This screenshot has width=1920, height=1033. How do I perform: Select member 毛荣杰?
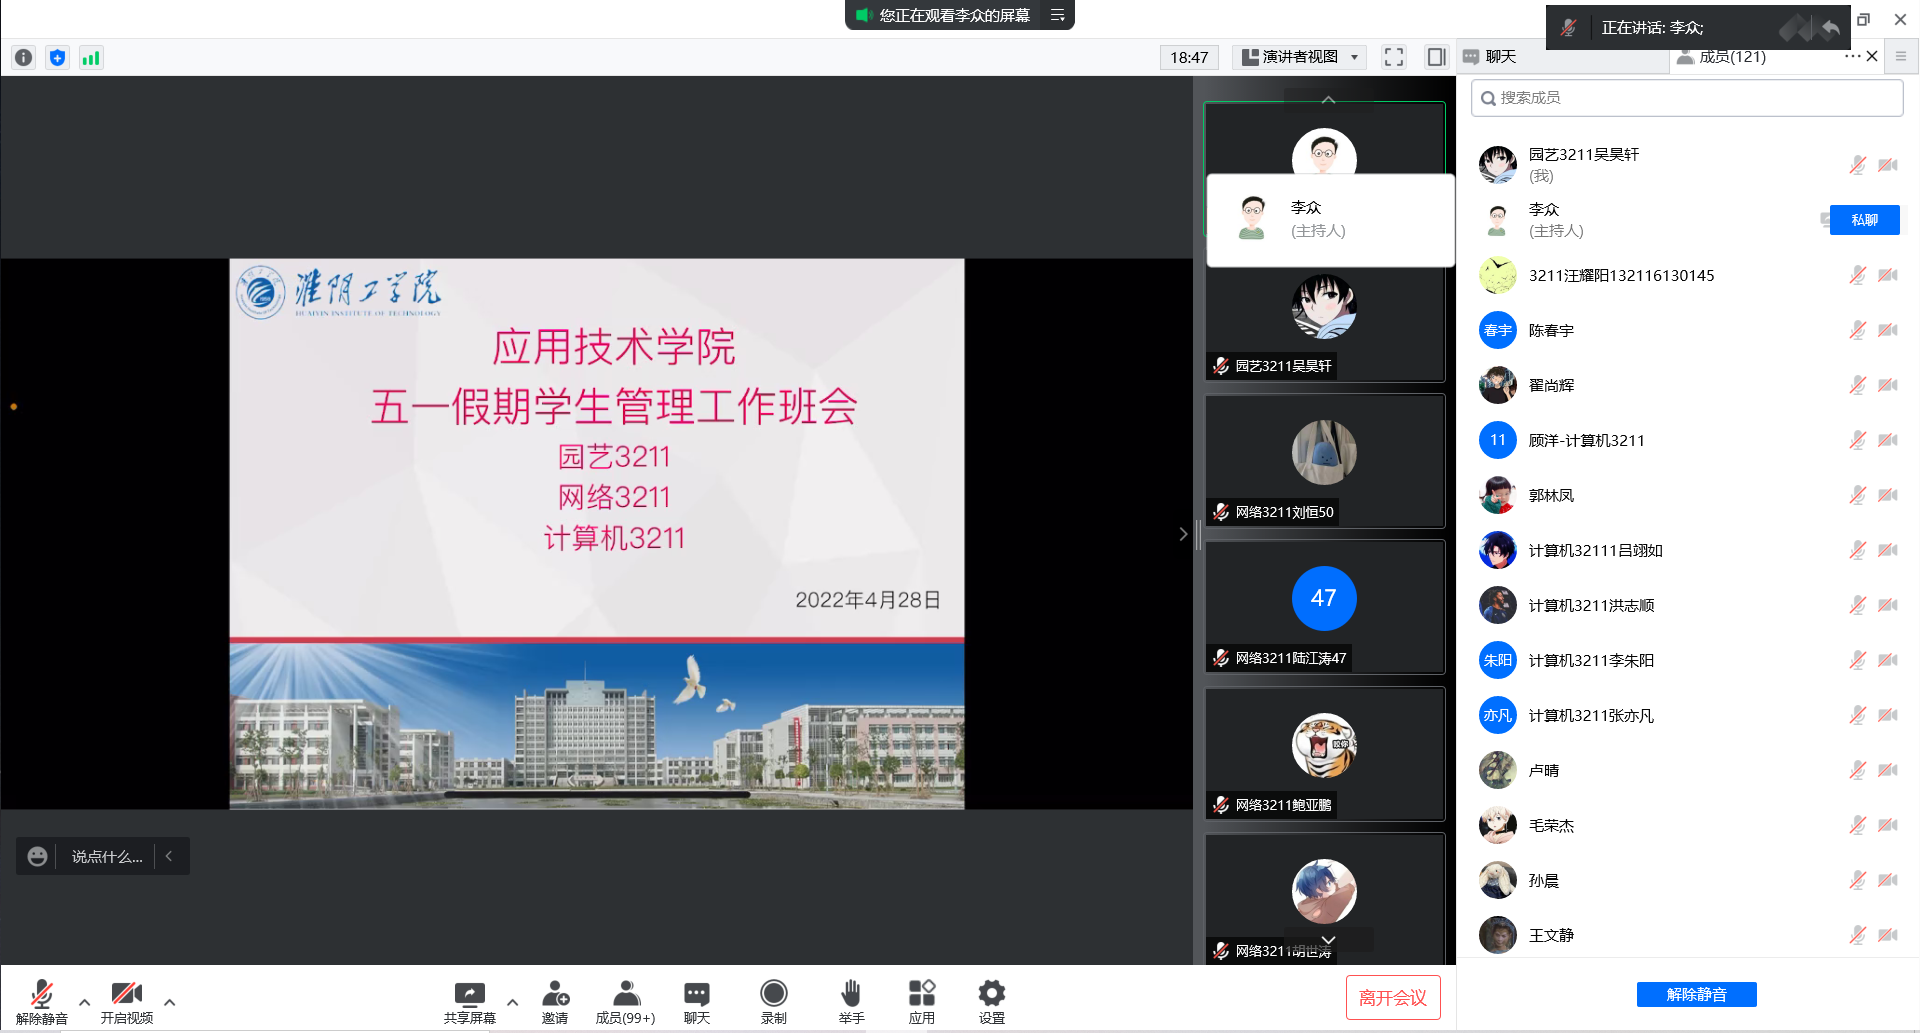(x=1687, y=825)
